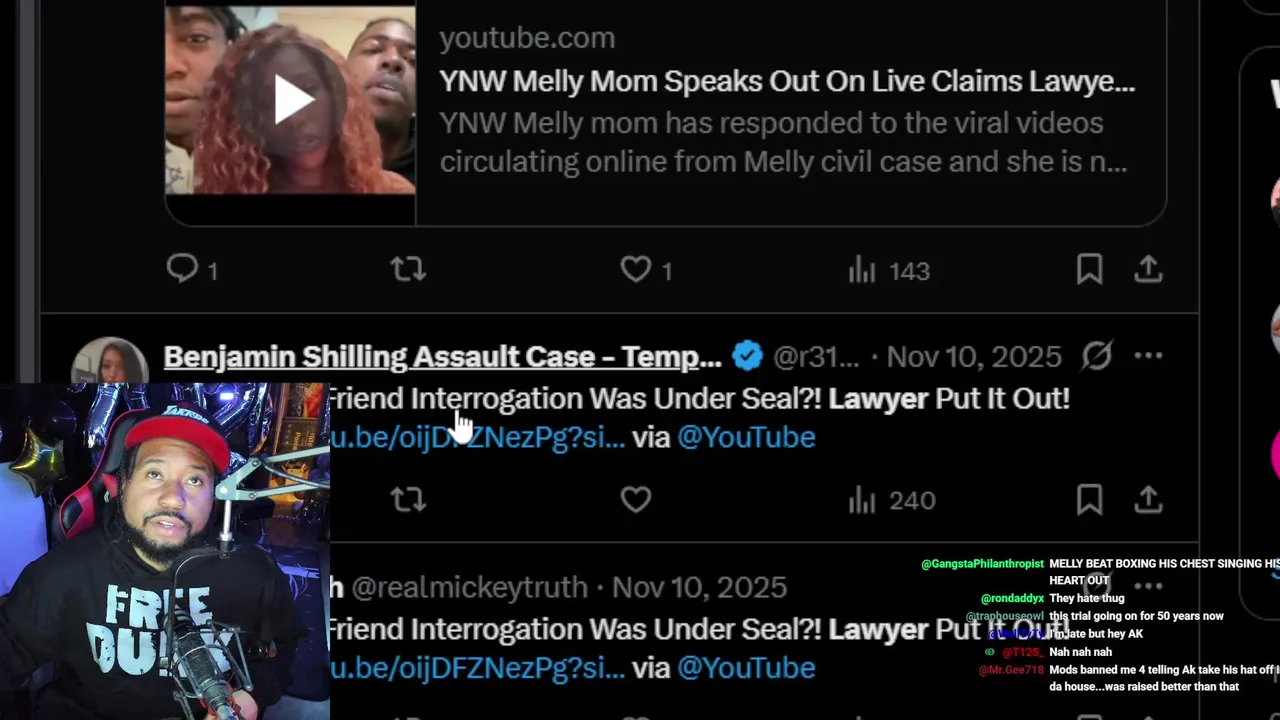Bookmark the YNW Melly Mom video post

click(1089, 269)
